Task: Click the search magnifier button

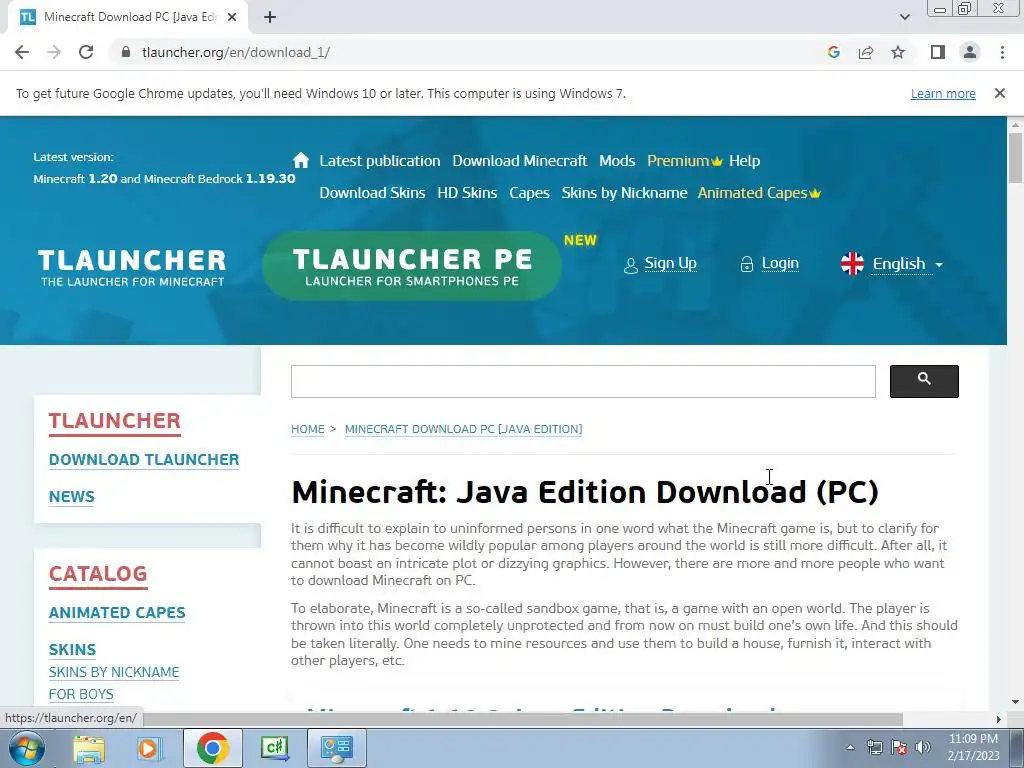Action: pyautogui.click(x=924, y=381)
